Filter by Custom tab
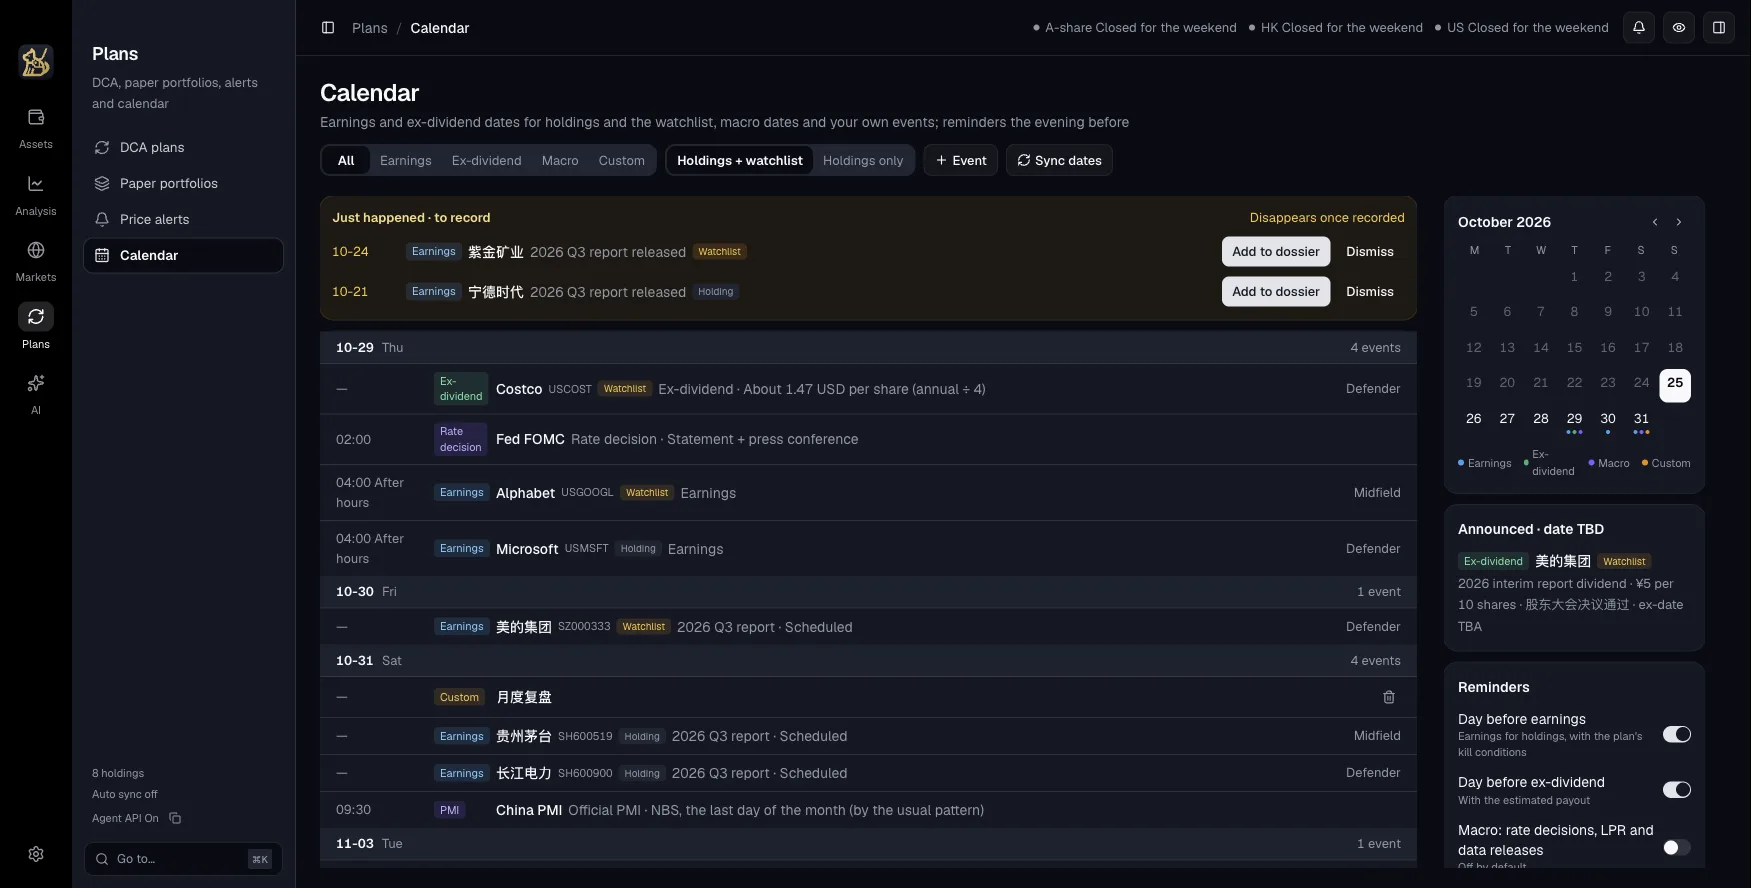 (x=622, y=160)
